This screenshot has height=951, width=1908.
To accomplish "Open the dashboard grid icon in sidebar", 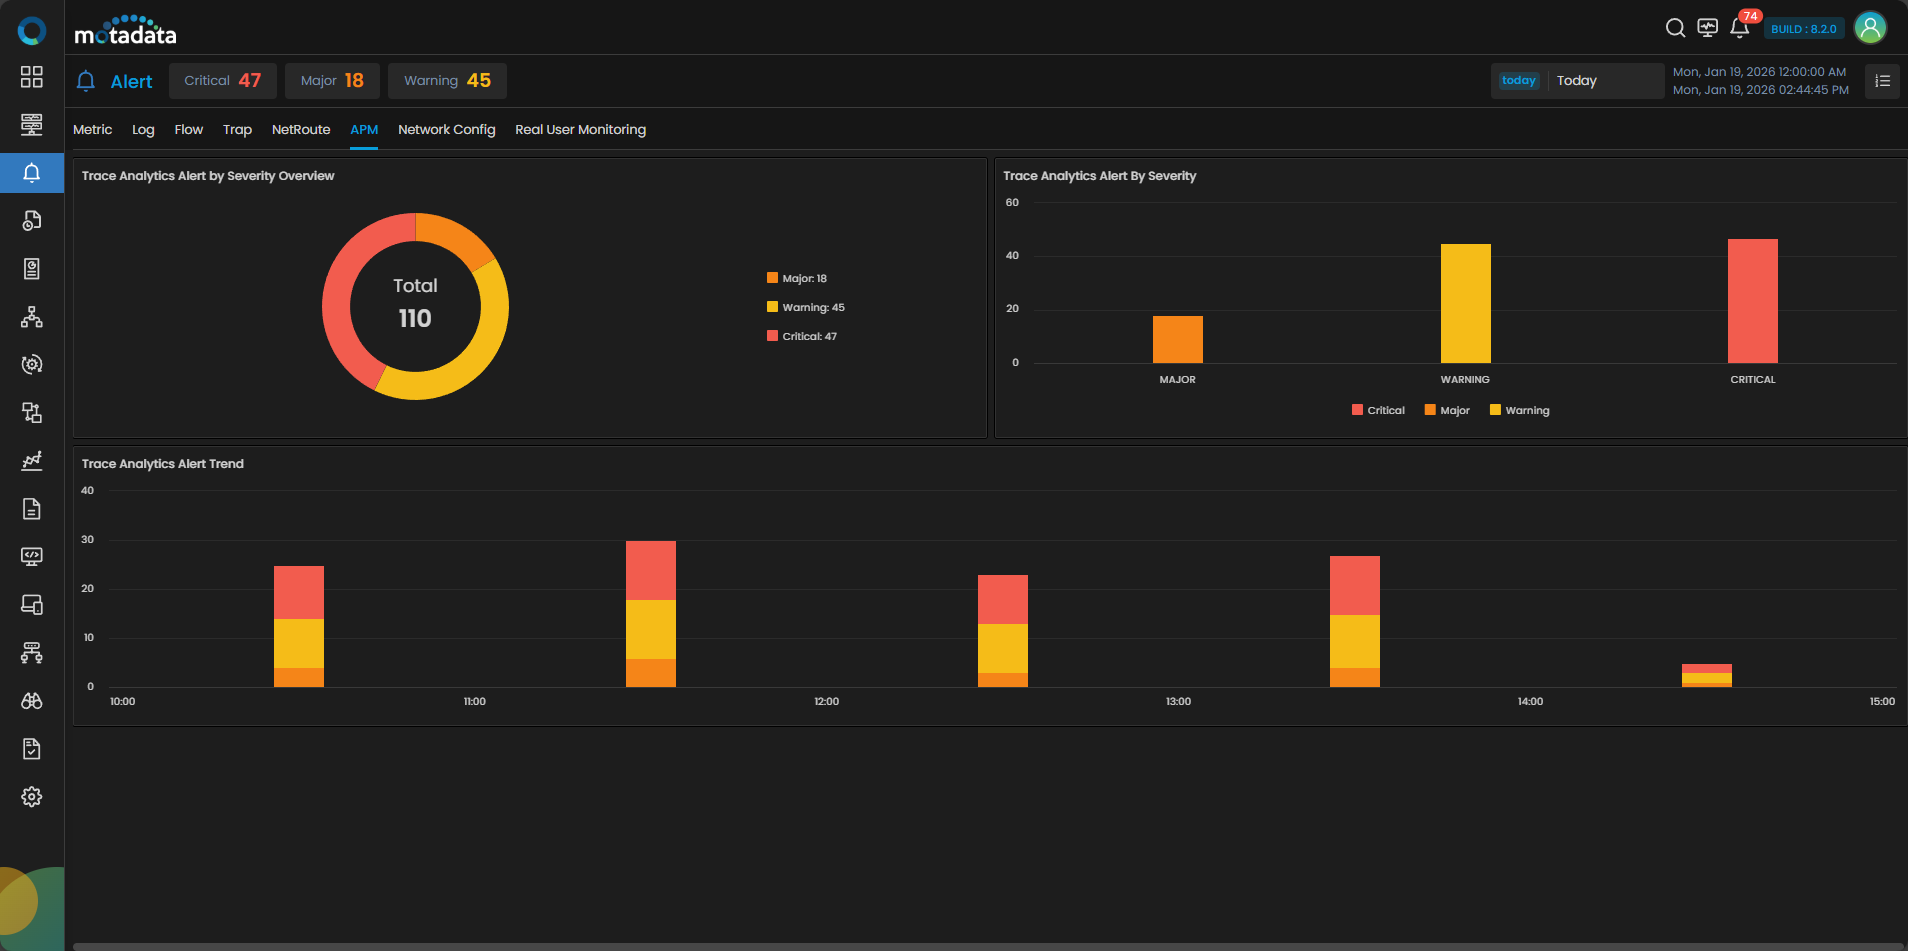I will pyautogui.click(x=32, y=77).
